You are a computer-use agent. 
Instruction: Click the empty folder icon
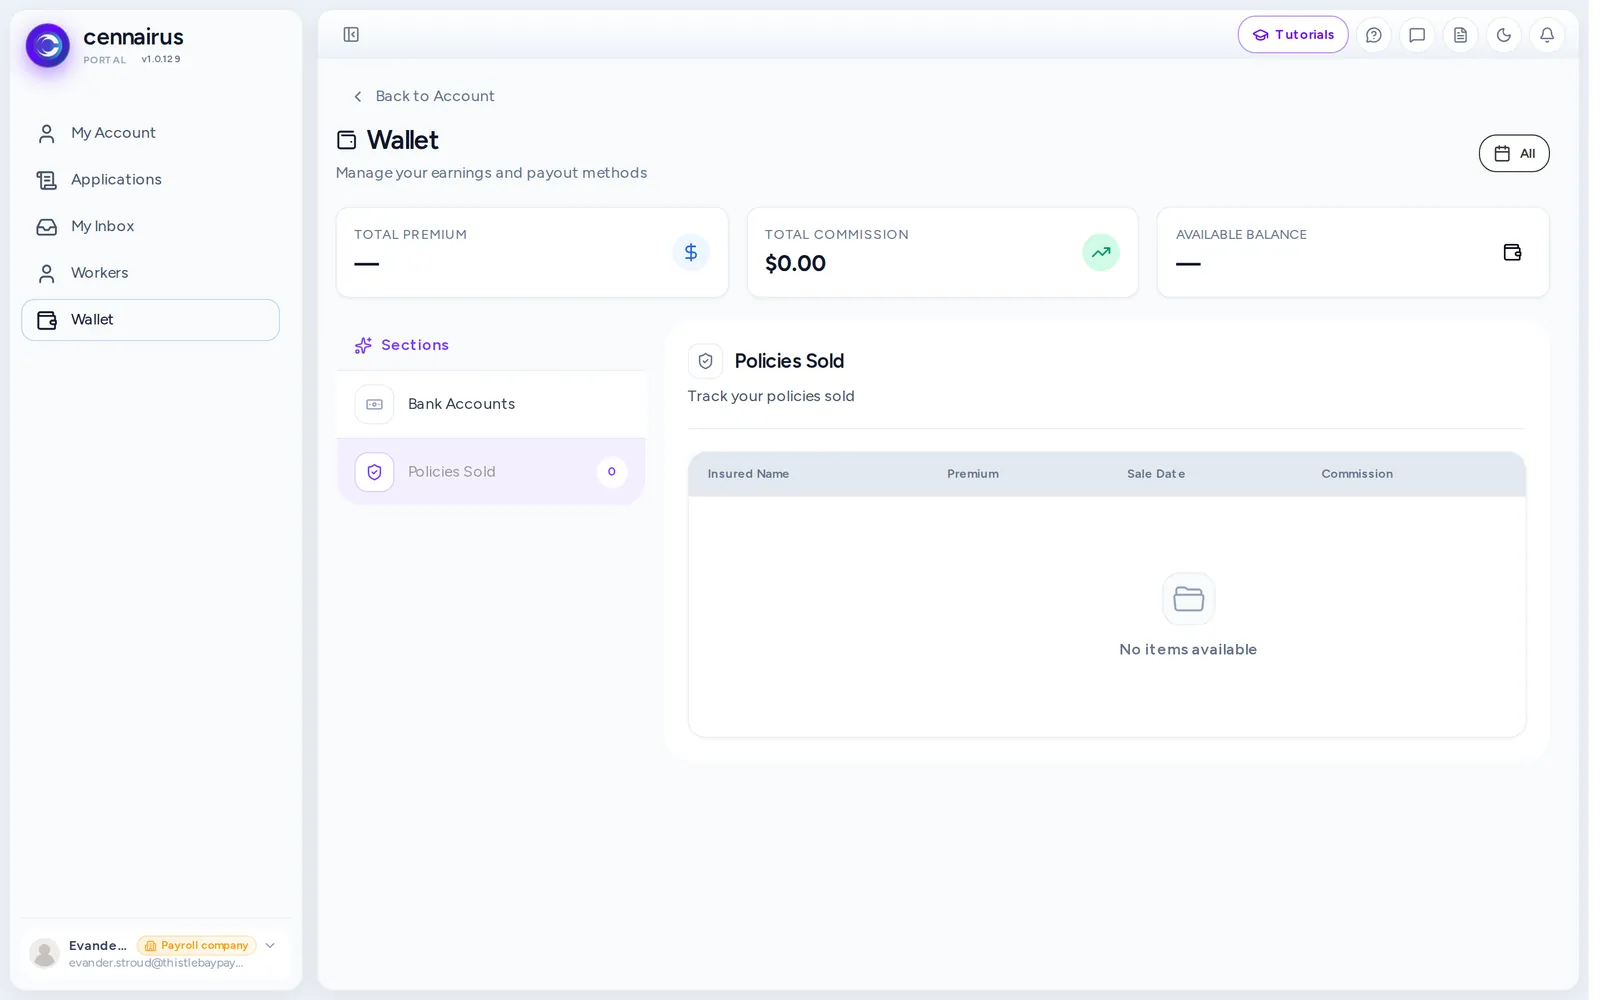(1188, 599)
